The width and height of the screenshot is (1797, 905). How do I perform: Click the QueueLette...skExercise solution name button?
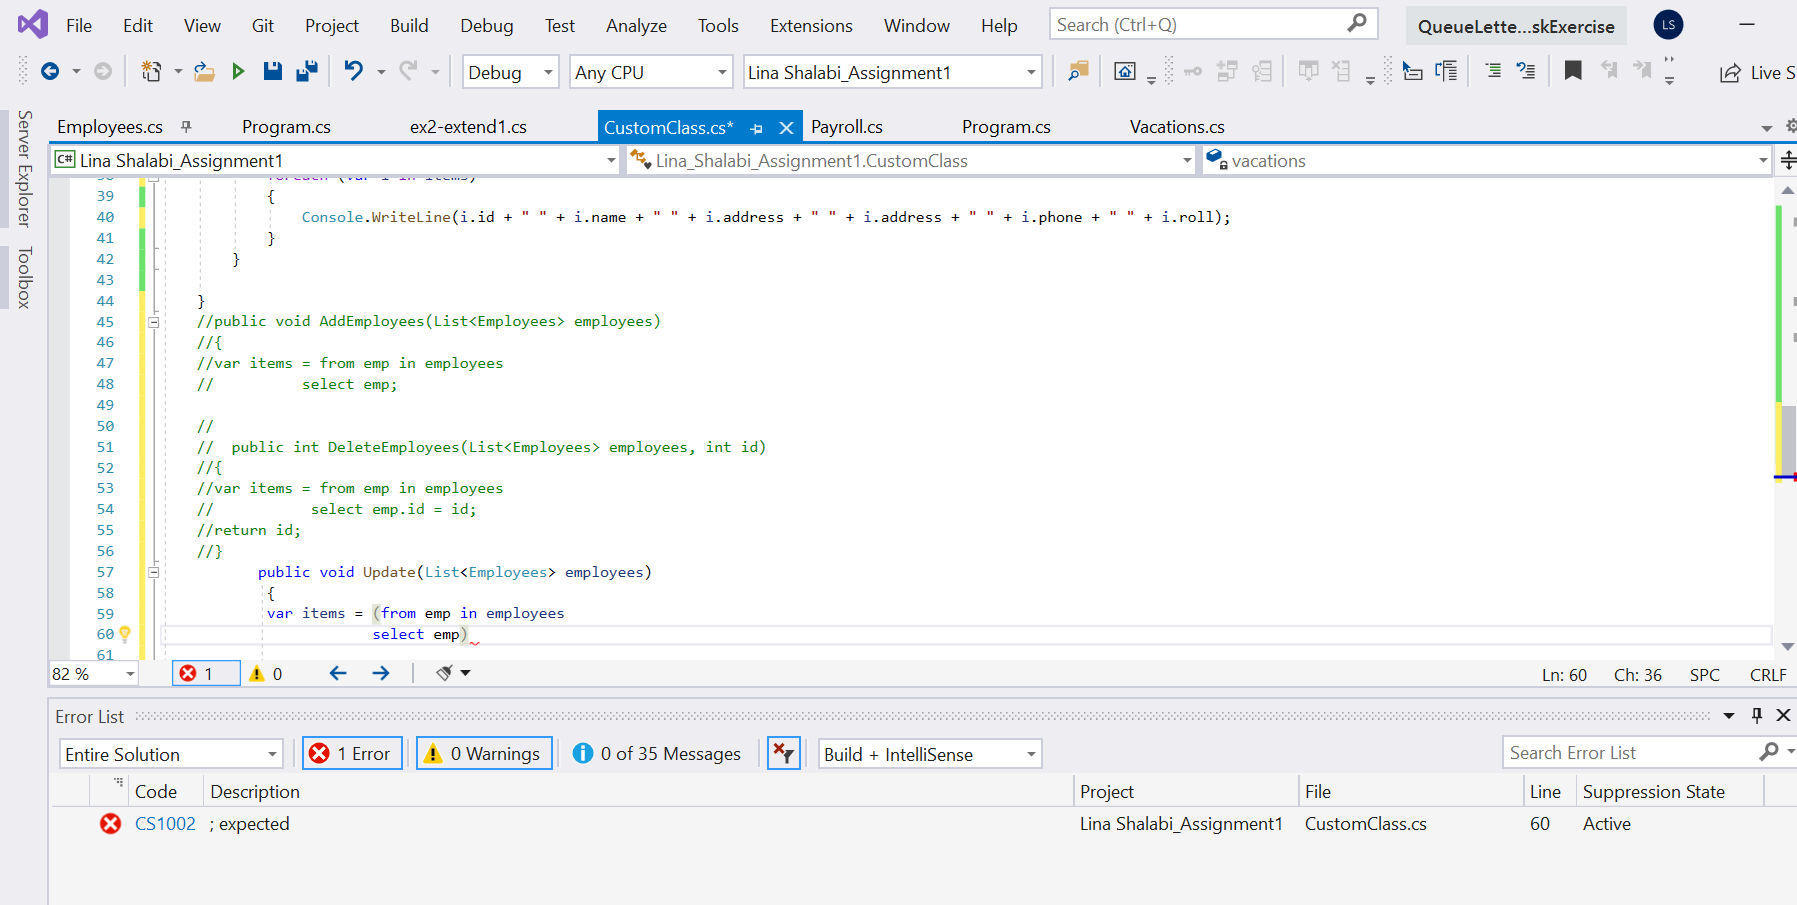tap(1516, 26)
